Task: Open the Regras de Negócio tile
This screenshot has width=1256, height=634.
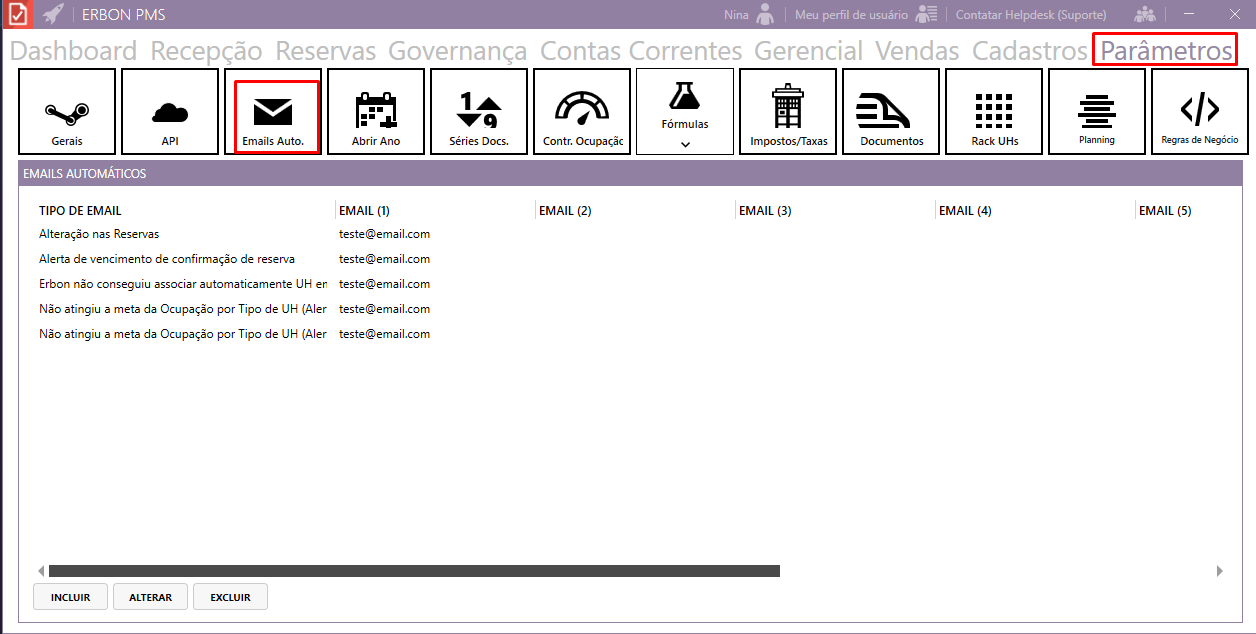Action: click(x=1200, y=111)
